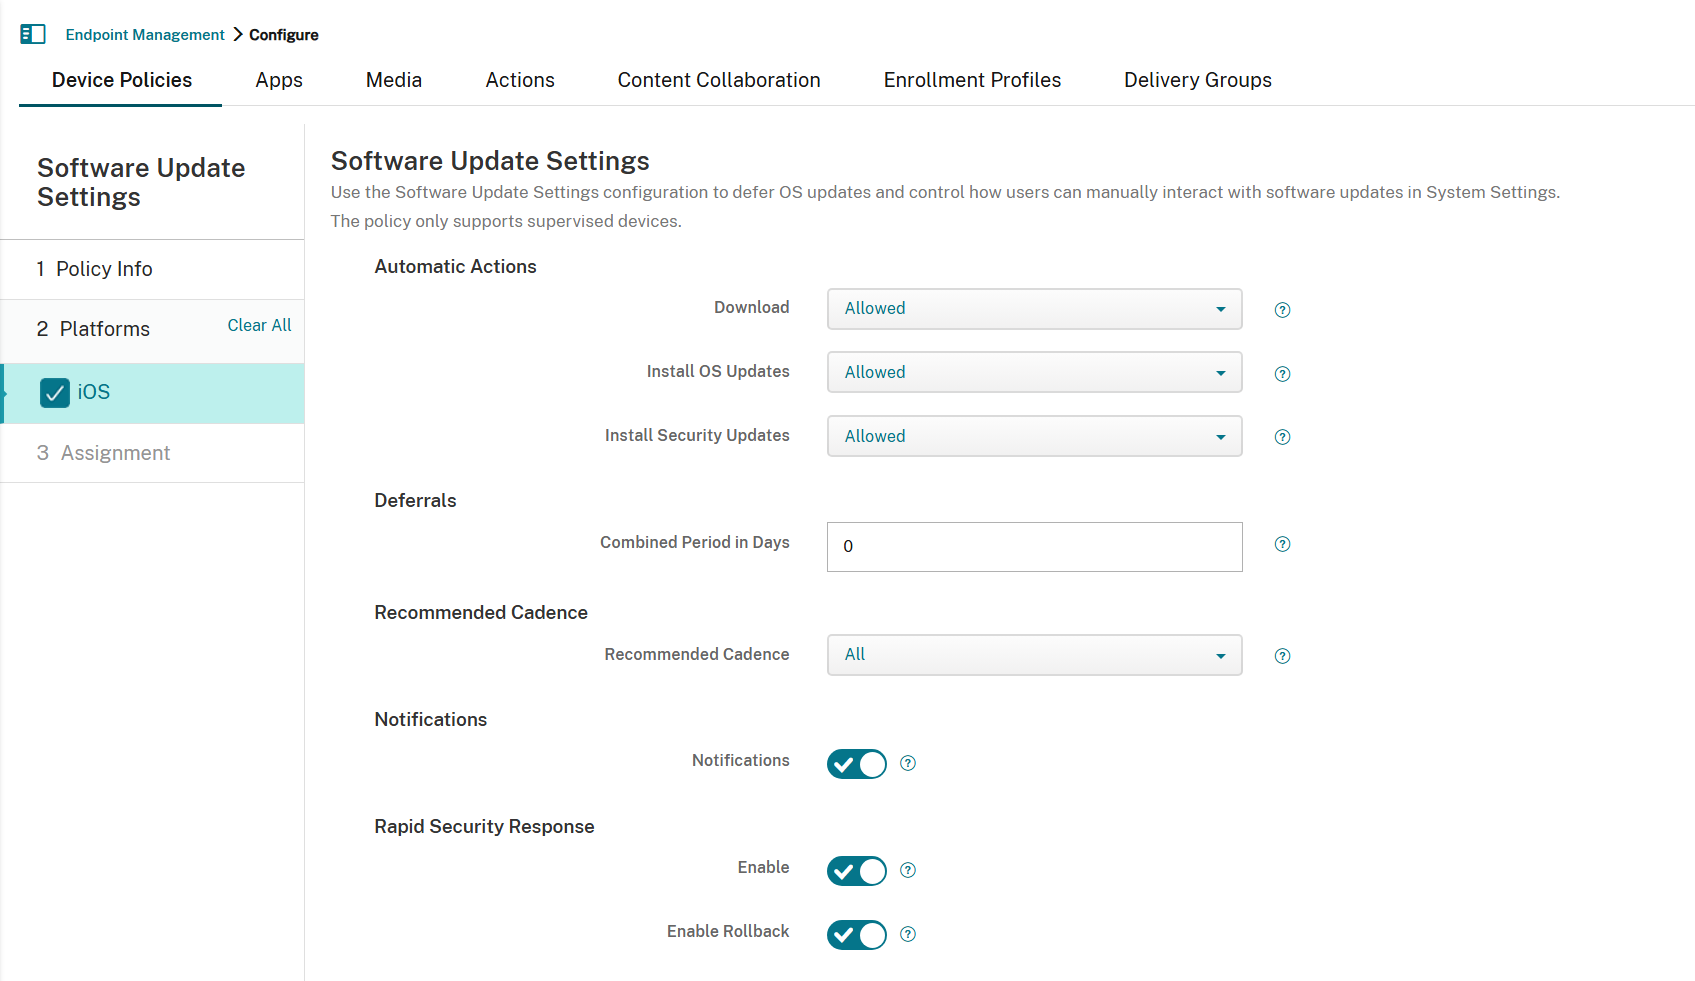Click the Combined Period in Days field
Viewport: 1695px width, 981px height.
1035,547
